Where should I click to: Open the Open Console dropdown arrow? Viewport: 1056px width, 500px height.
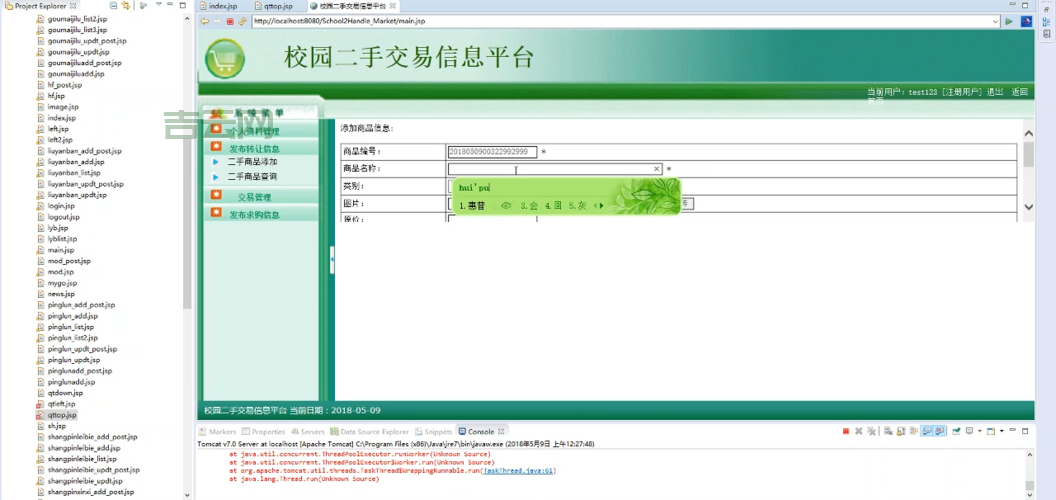tap(1002, 431)
